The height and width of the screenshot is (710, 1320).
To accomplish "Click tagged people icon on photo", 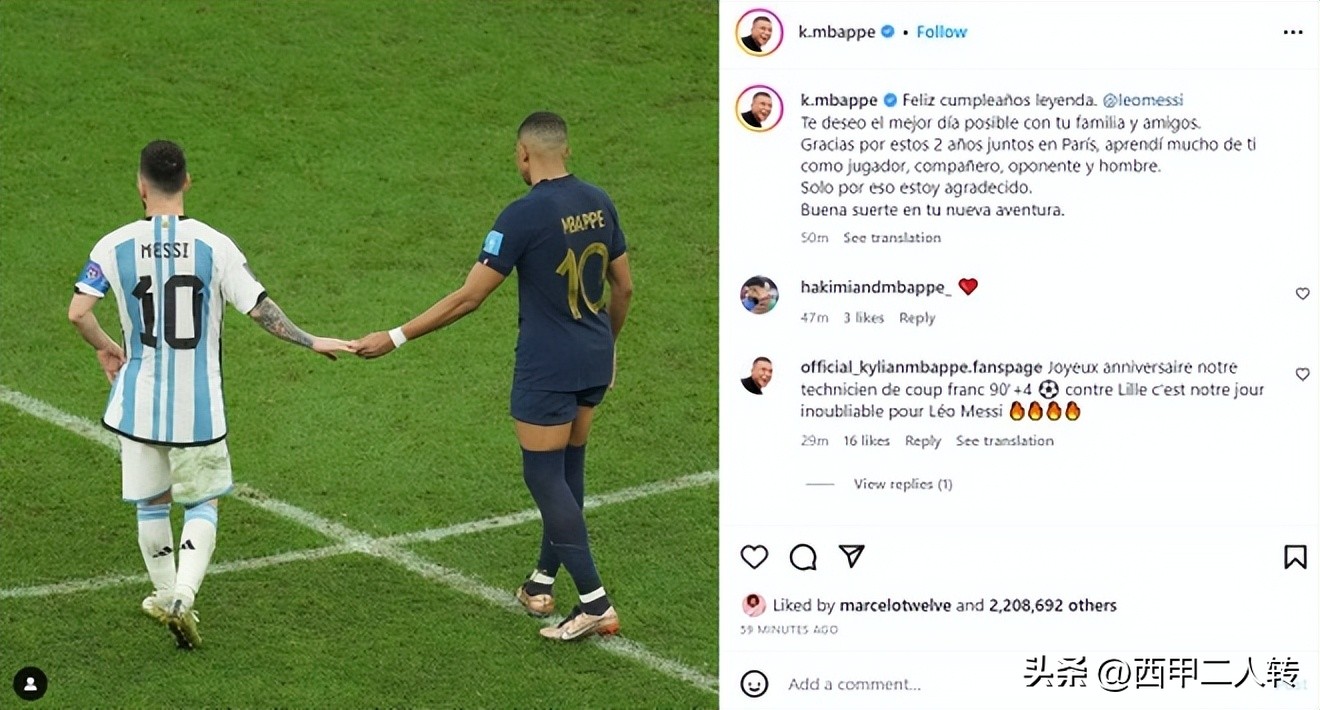I will (31, 683).
